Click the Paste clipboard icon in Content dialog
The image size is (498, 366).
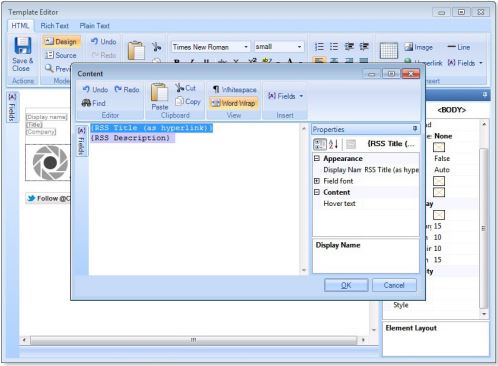[x=159, y=92]
